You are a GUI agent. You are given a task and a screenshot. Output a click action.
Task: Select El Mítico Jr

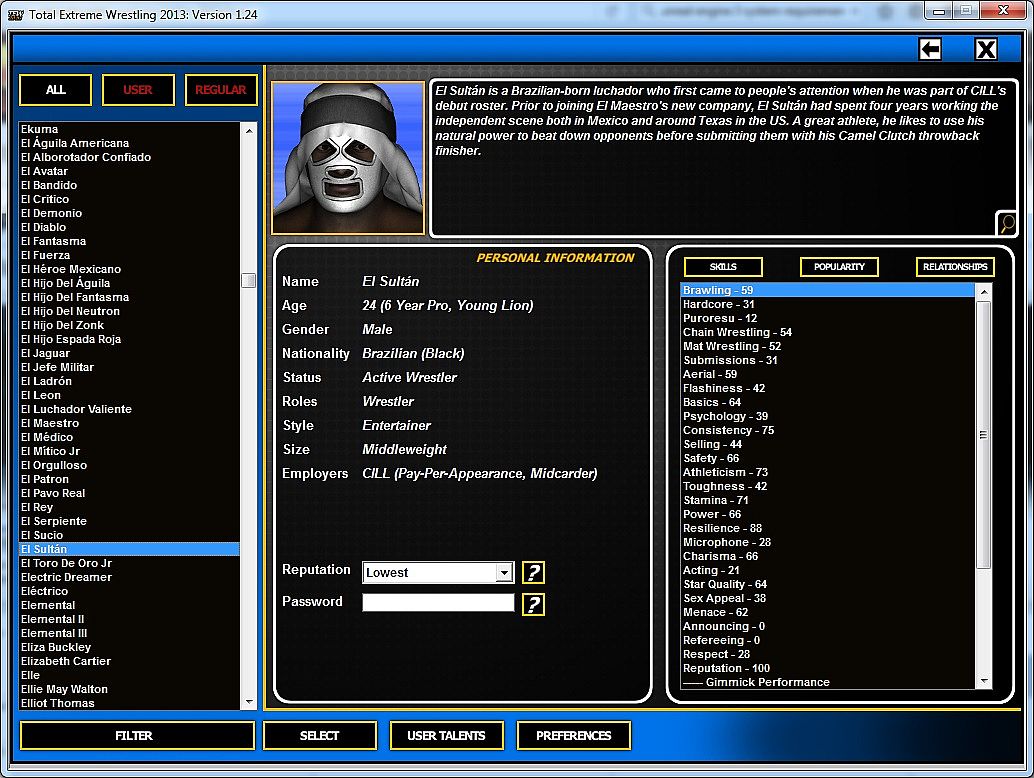[129, 451]
